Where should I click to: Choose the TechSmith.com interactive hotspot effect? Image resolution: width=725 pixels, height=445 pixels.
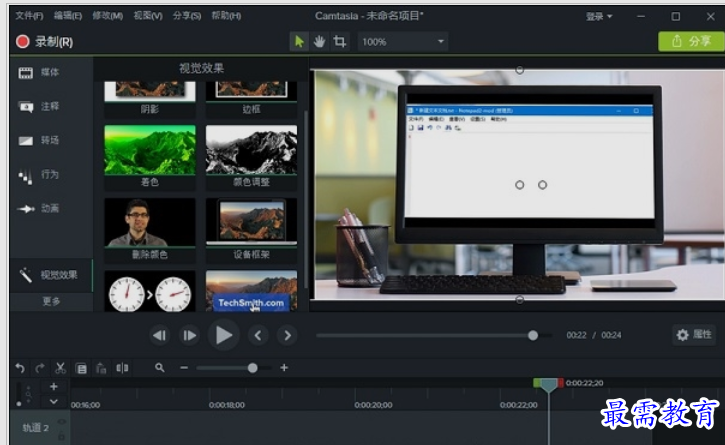252,291
